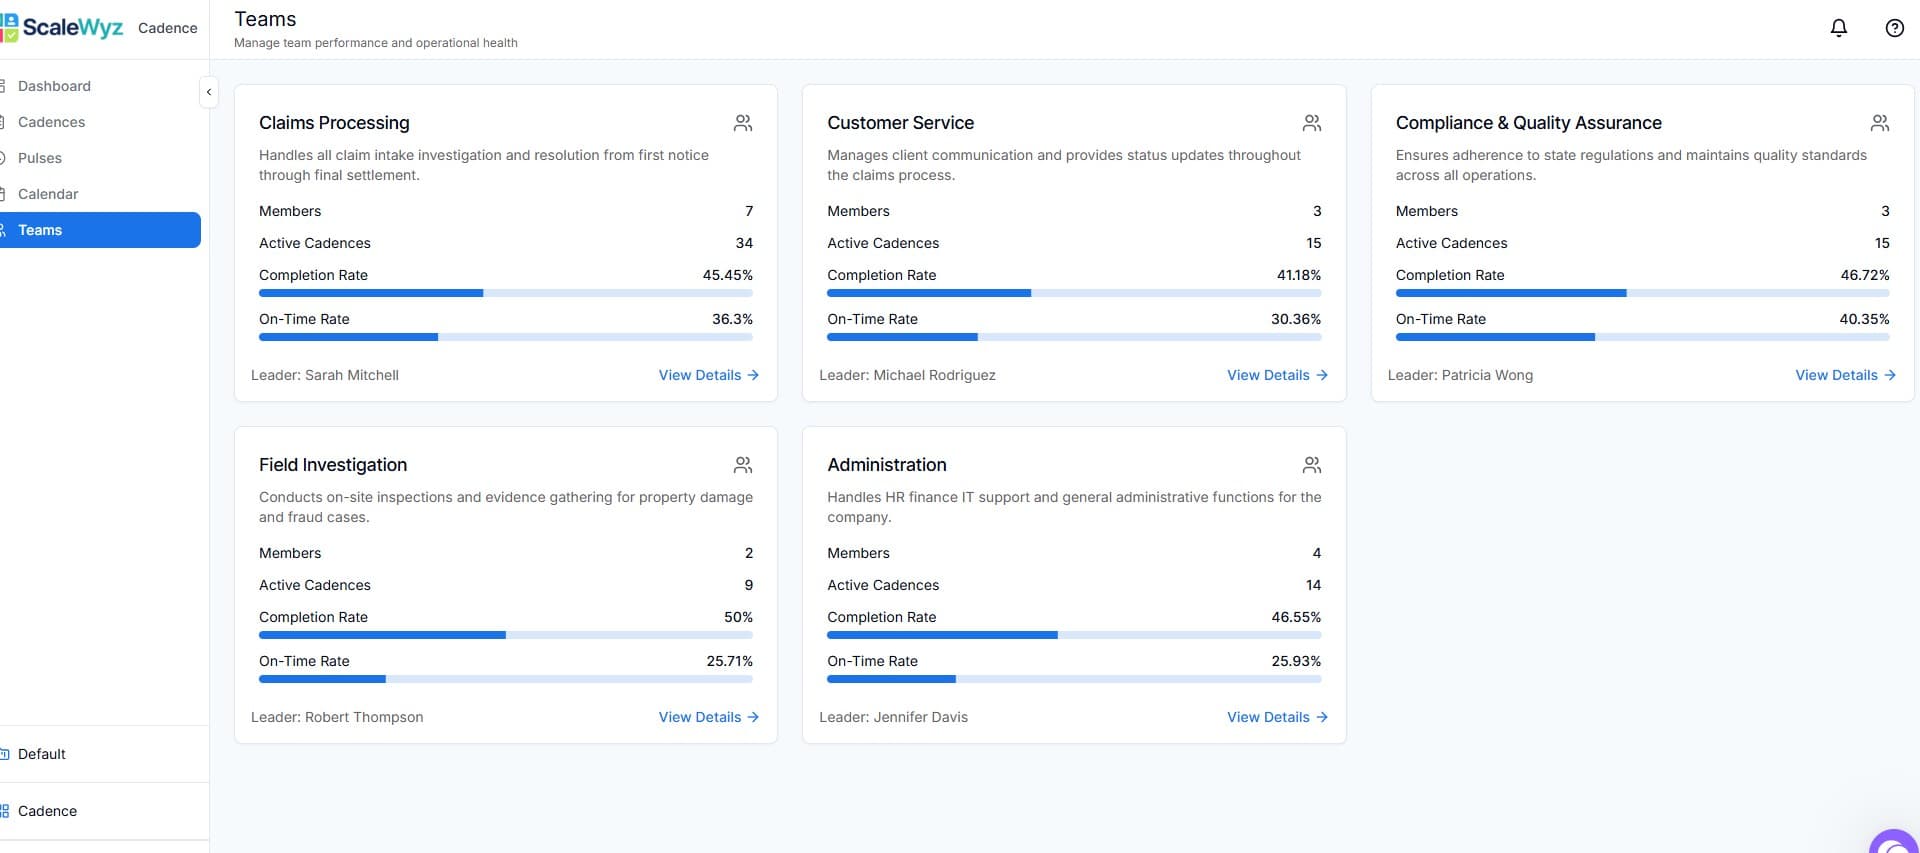1920x853 pixels.
Task: View Details for Claims Processing team
Action: point(708,375)
